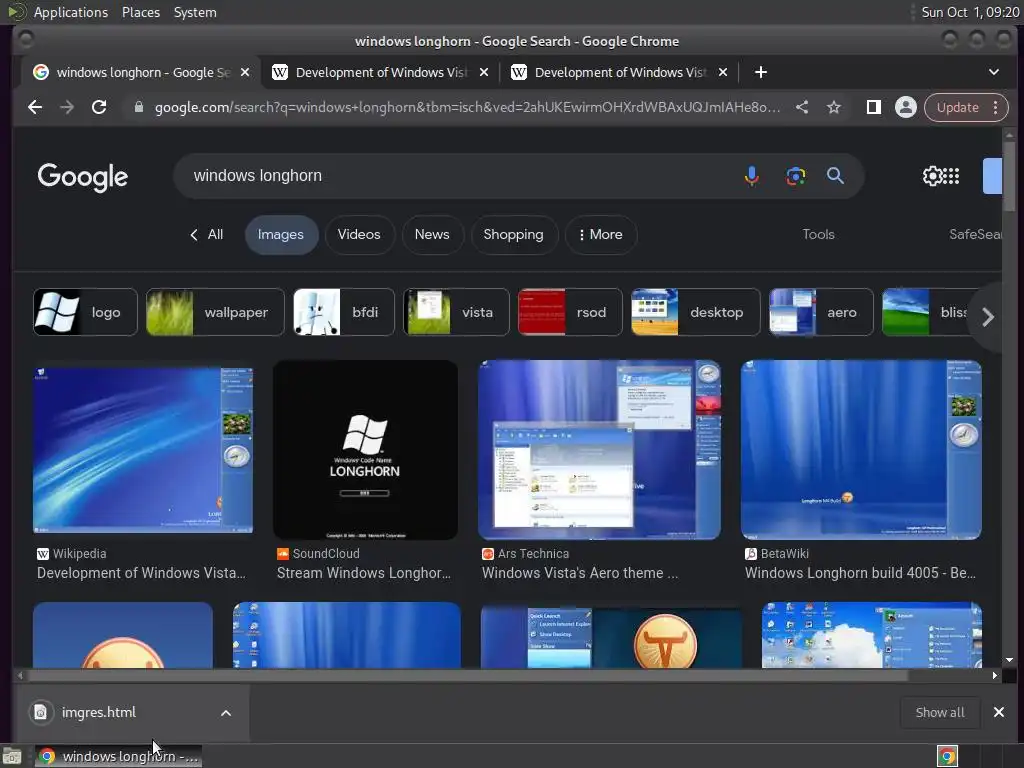Expand imgres.html download options

226,713
